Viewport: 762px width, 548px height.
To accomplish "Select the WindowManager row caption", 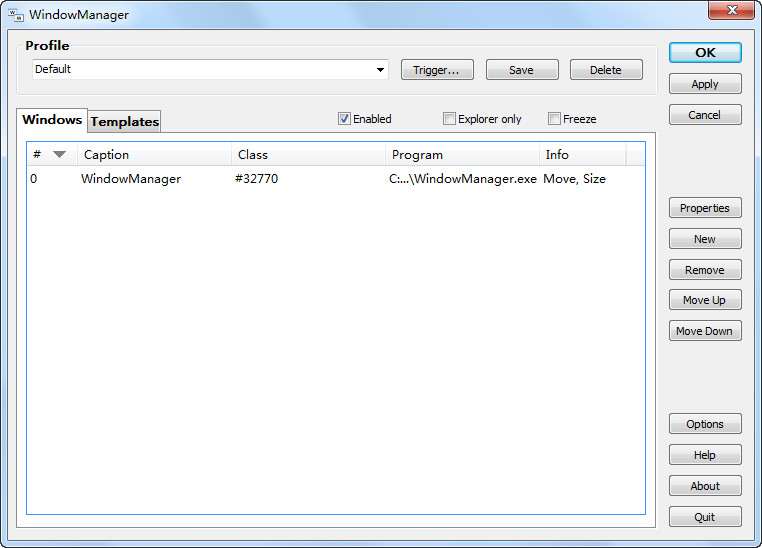I will (131, 179).
